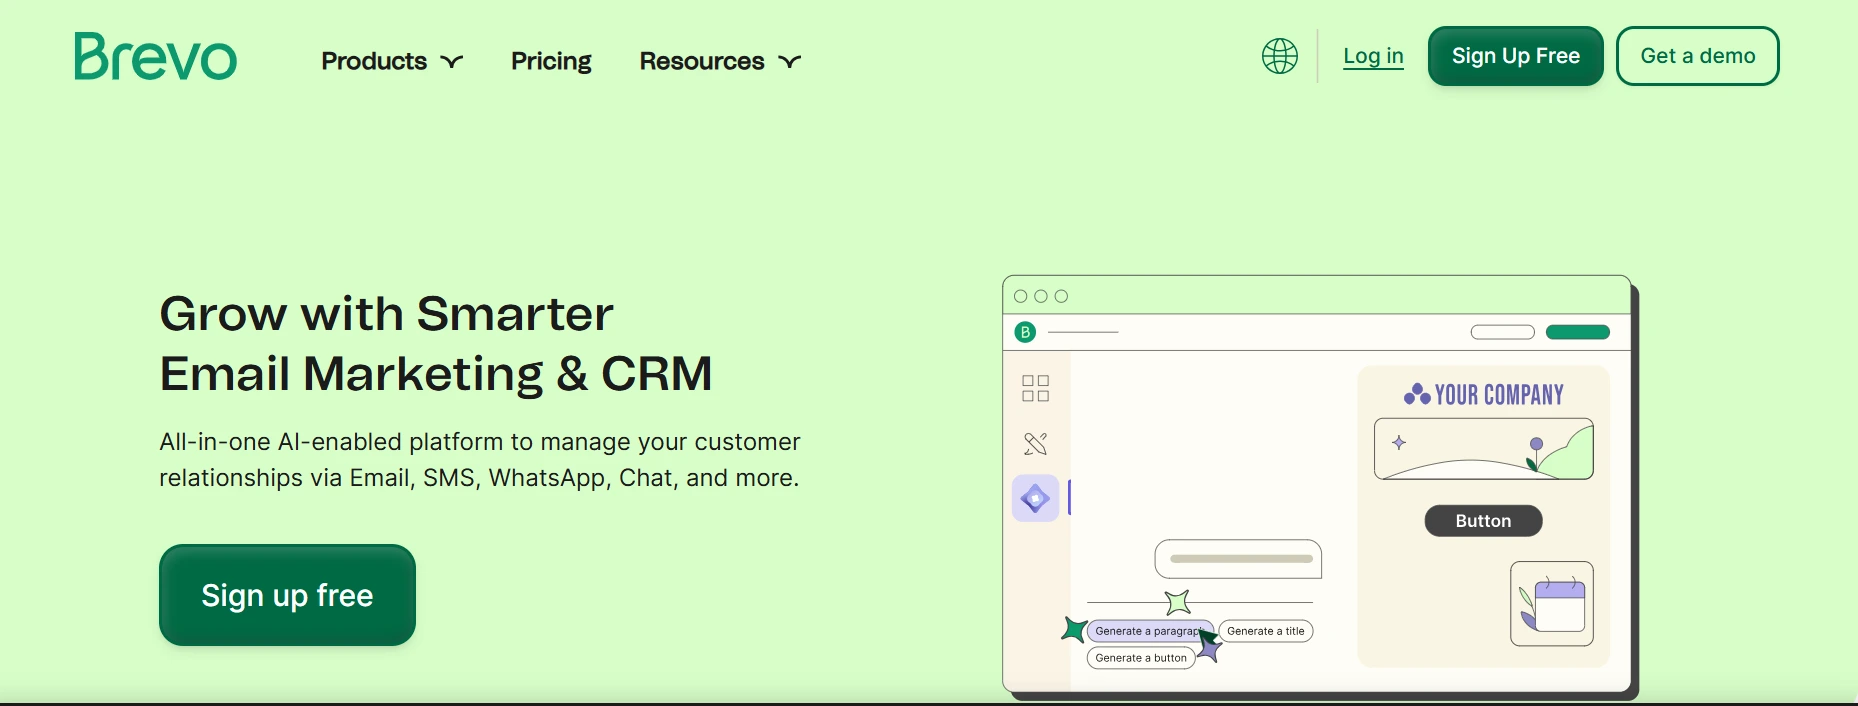The image size is (1858, 706).
Task: Click the Grow with Smarter heading
Action: [x=436, y=344]
